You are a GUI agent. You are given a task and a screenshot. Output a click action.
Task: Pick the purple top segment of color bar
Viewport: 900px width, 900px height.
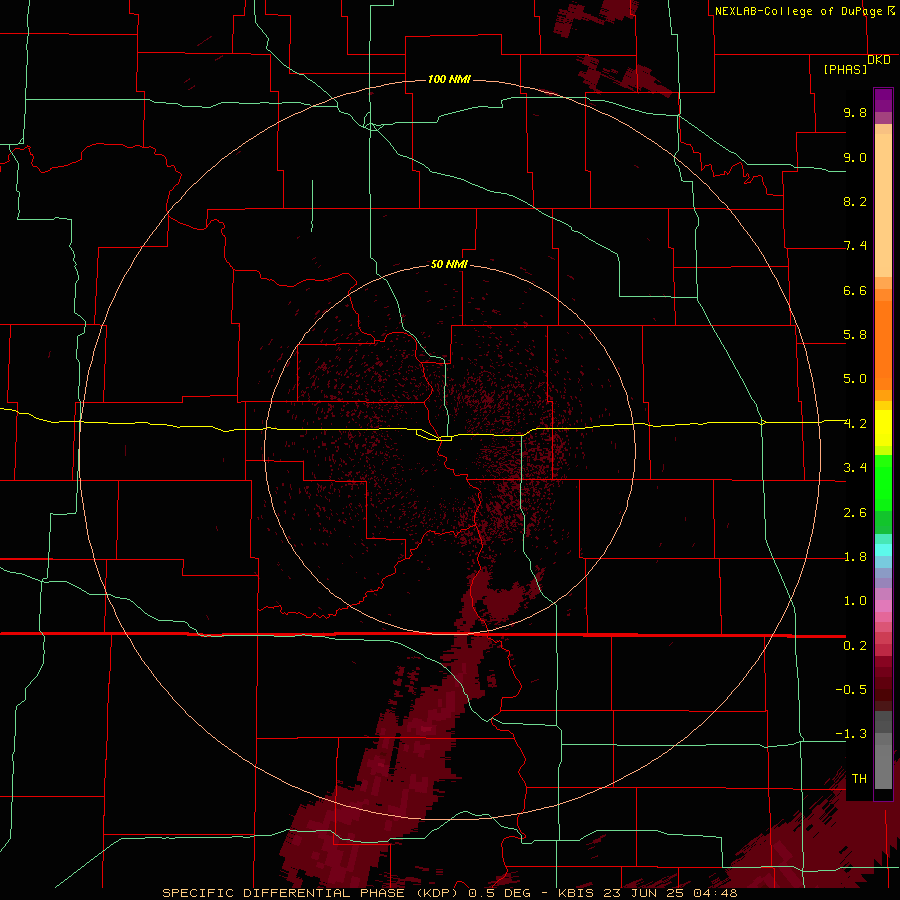[883, 100]
